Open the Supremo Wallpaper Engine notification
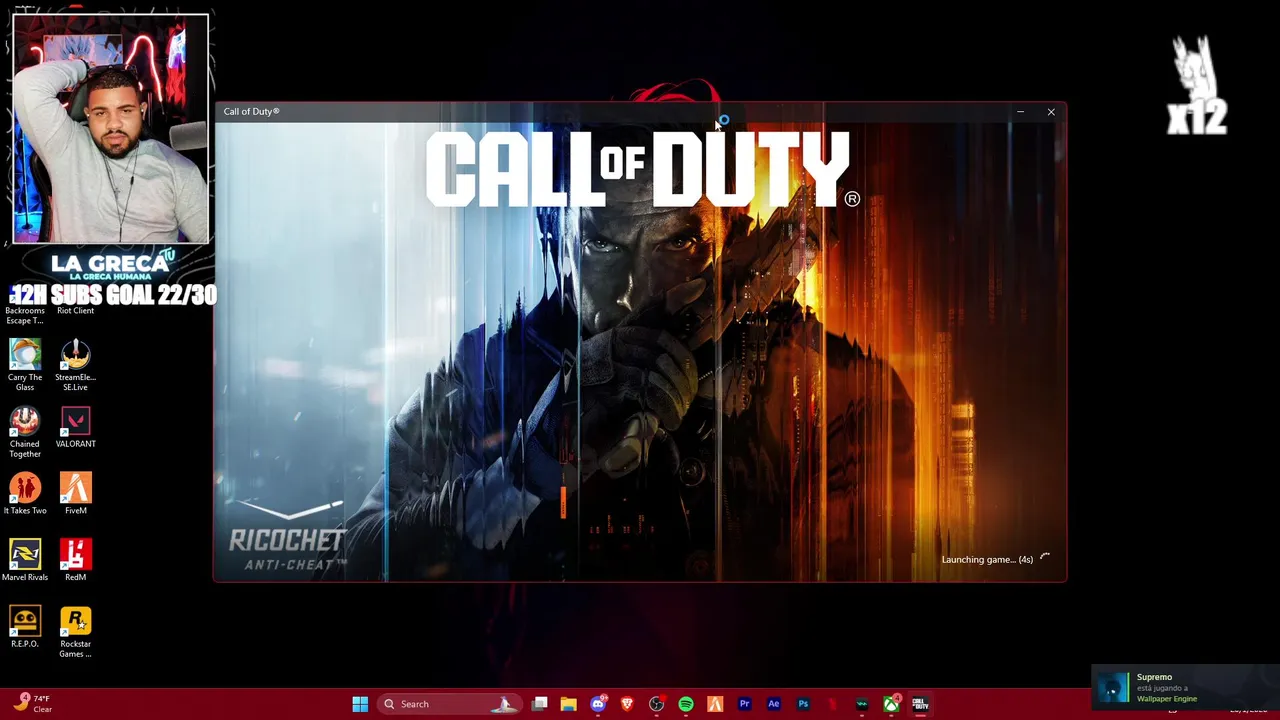The width and height of the screenshot is (1280, 720). (1185, 688)
